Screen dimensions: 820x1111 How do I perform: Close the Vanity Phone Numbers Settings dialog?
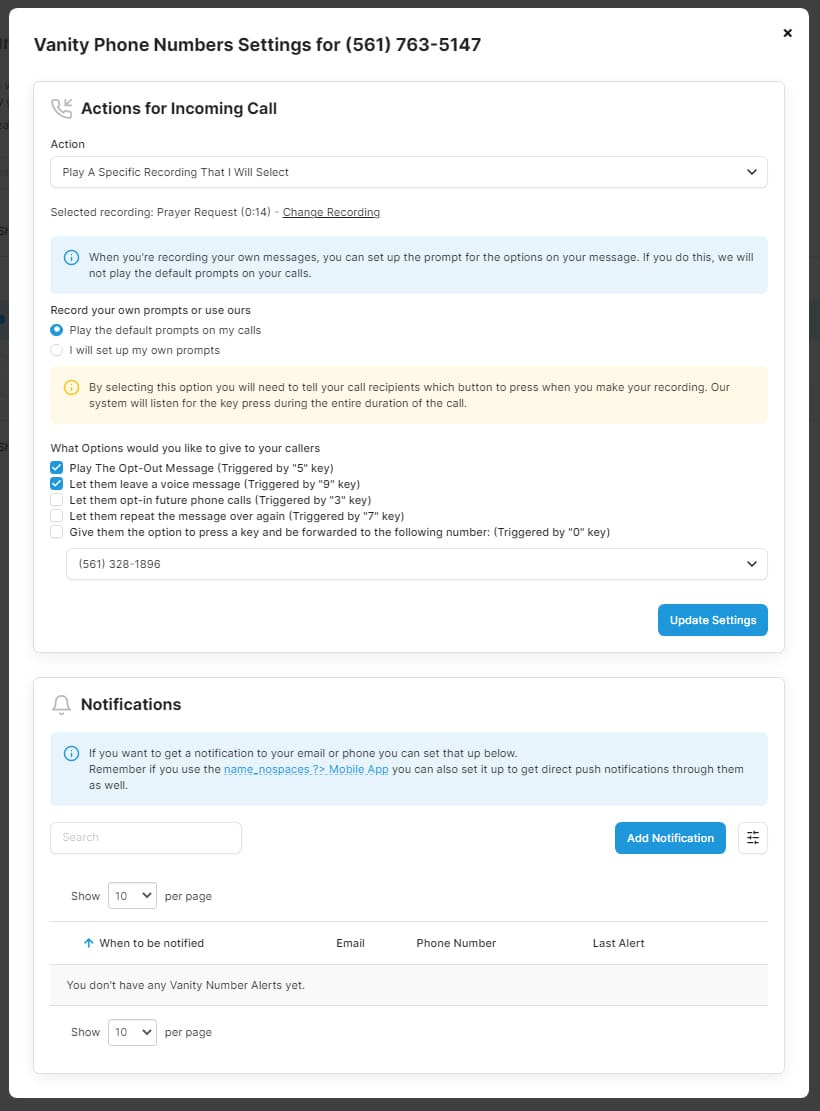(787, 33)
